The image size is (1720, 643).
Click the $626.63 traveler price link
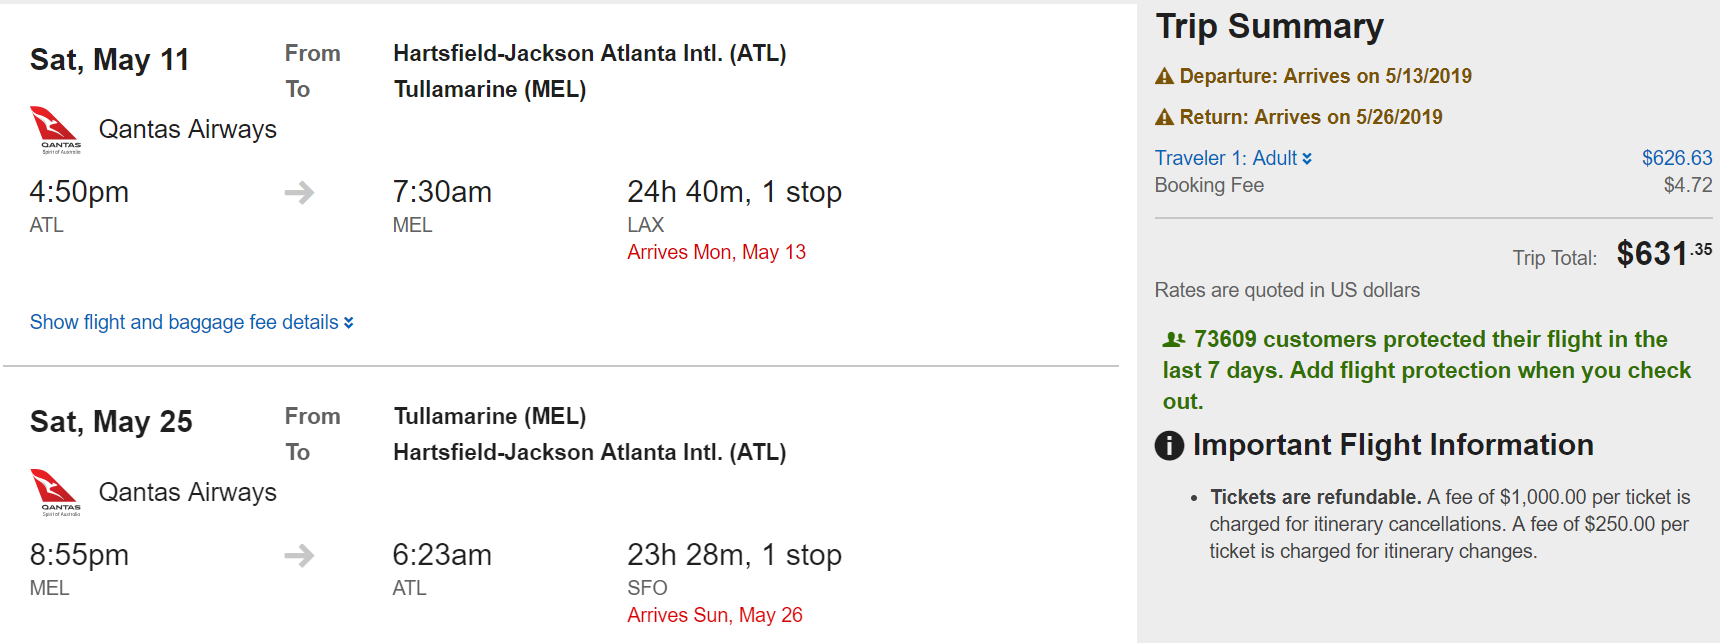click(x=1676, y=158)
